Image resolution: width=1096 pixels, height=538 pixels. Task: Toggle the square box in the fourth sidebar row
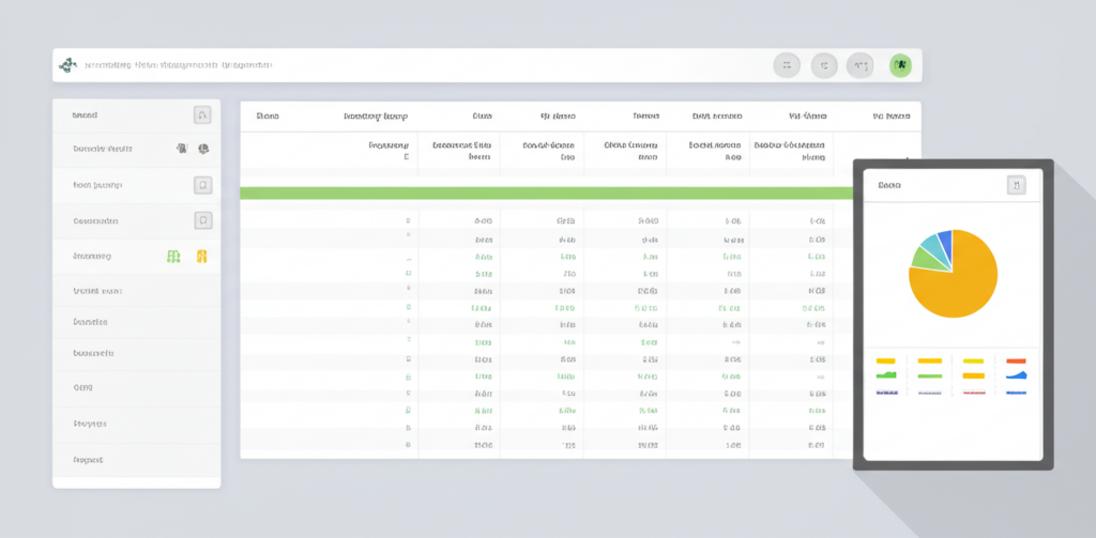(202, 220)
